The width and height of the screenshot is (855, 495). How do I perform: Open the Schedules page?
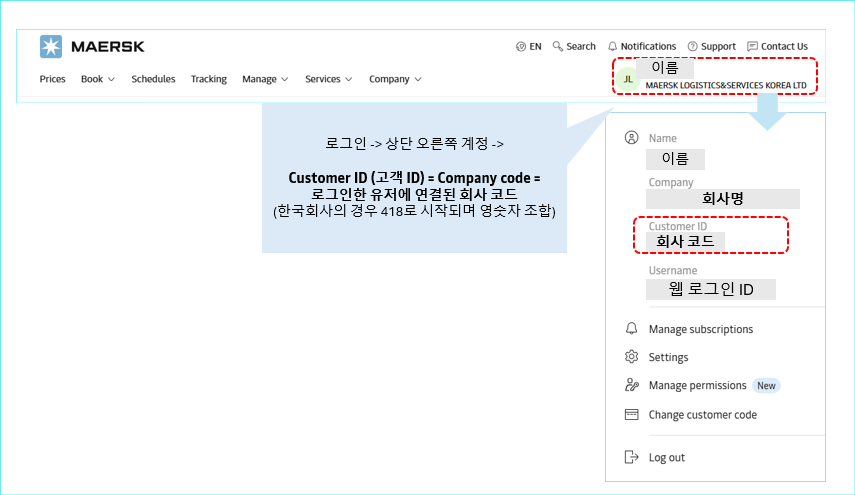coord(153,79)
